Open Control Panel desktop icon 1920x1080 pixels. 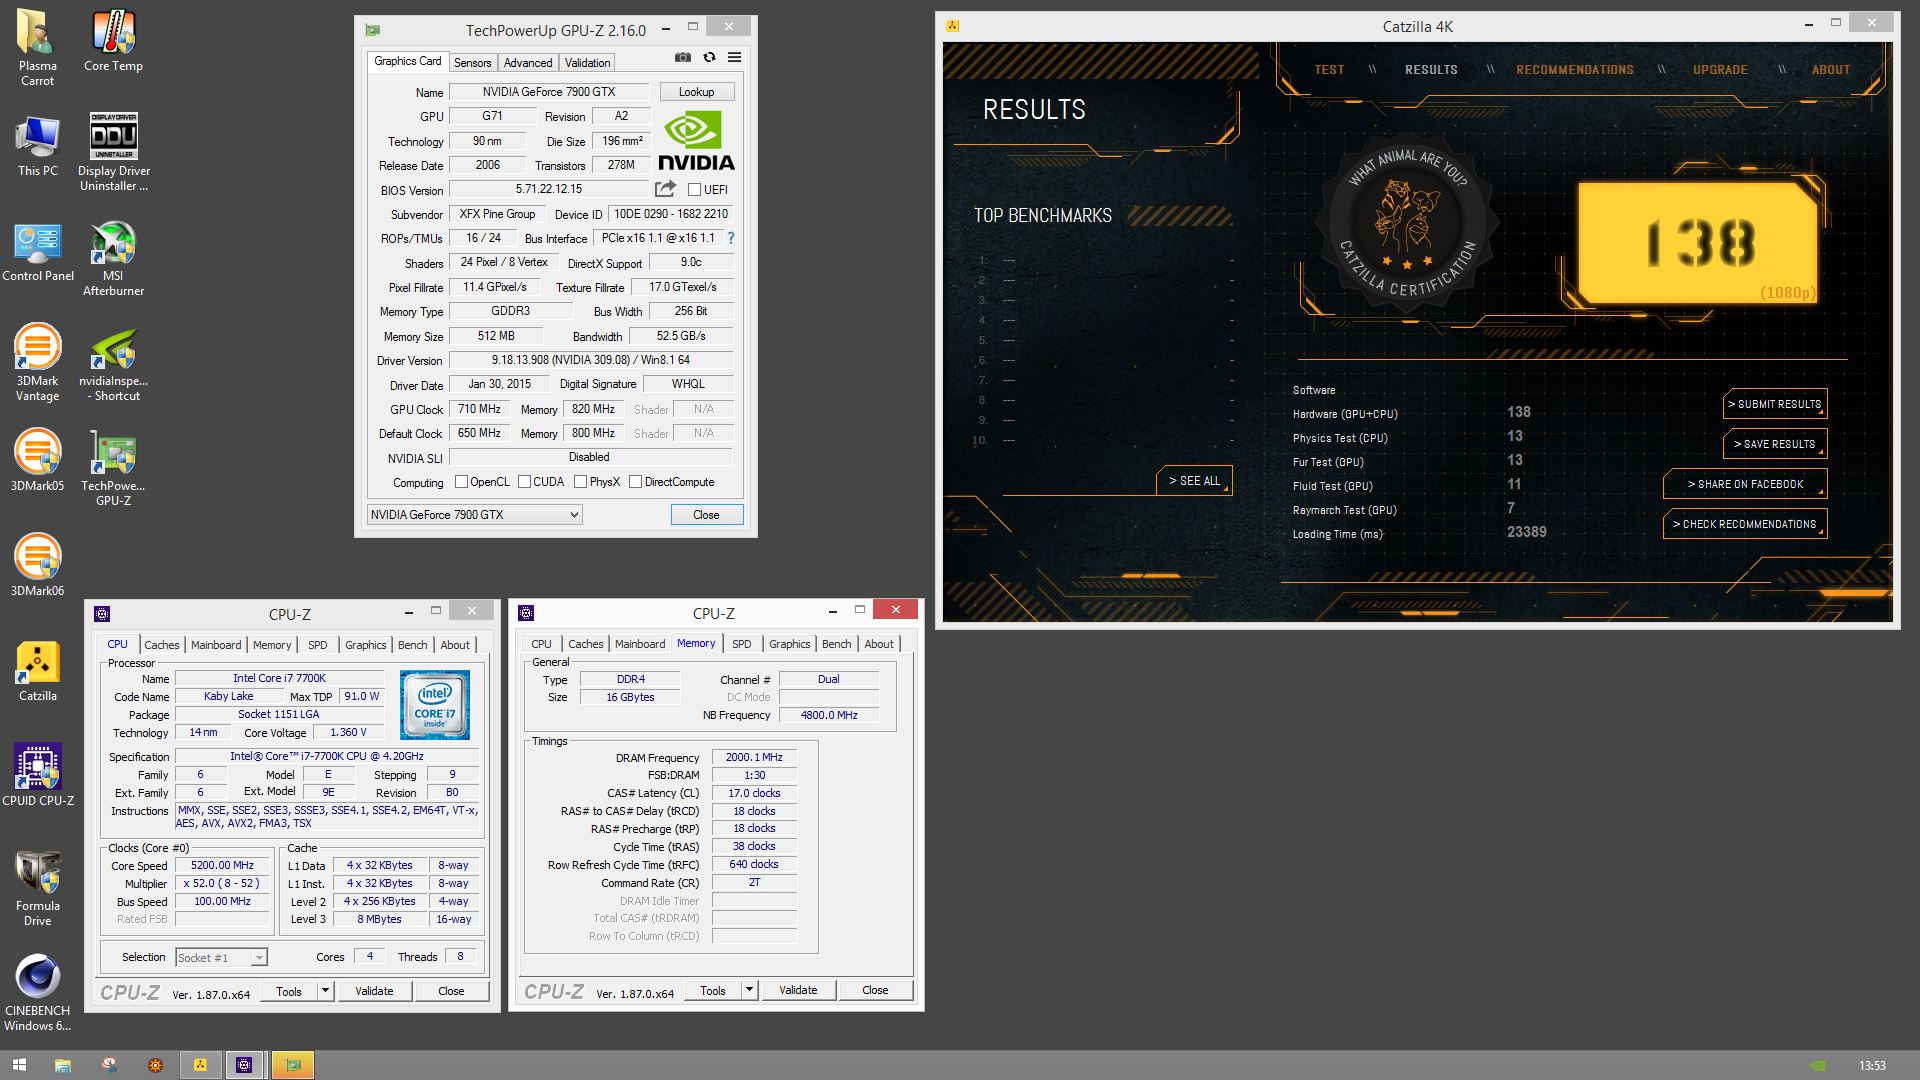click(37, 252)
